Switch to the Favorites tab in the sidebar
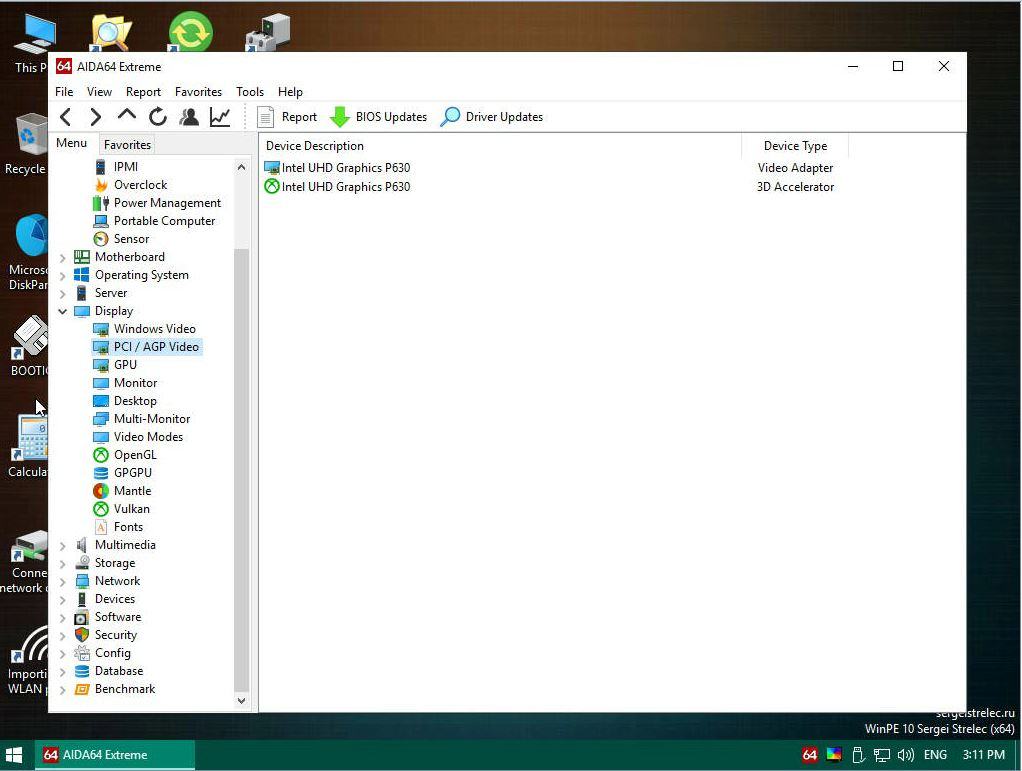 point(127,145)
